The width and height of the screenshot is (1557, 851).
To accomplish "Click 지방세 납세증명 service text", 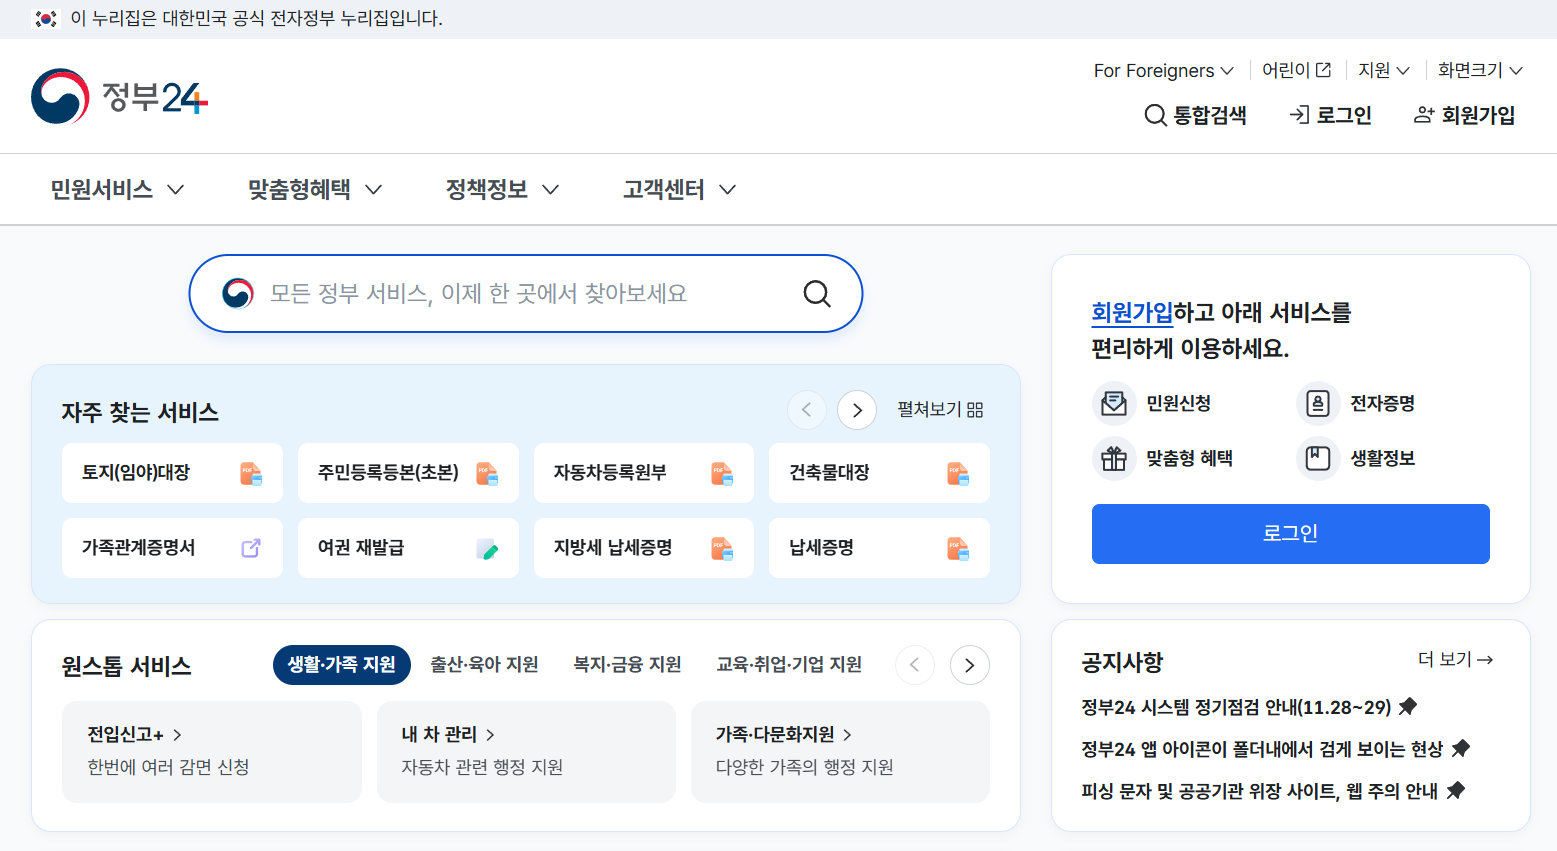I will pos(613,548).
